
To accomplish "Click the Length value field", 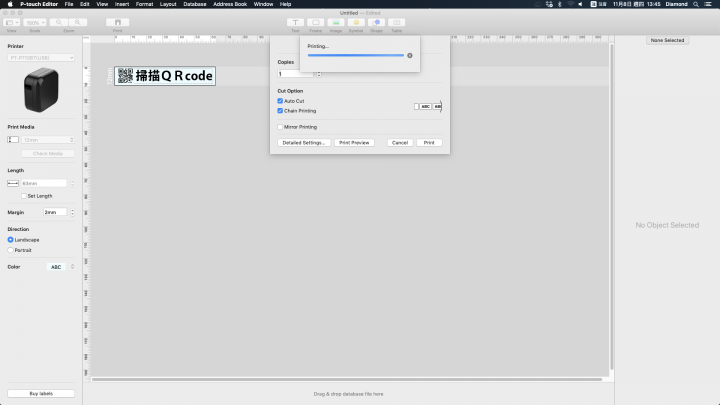I will click(x=44, y=183).
